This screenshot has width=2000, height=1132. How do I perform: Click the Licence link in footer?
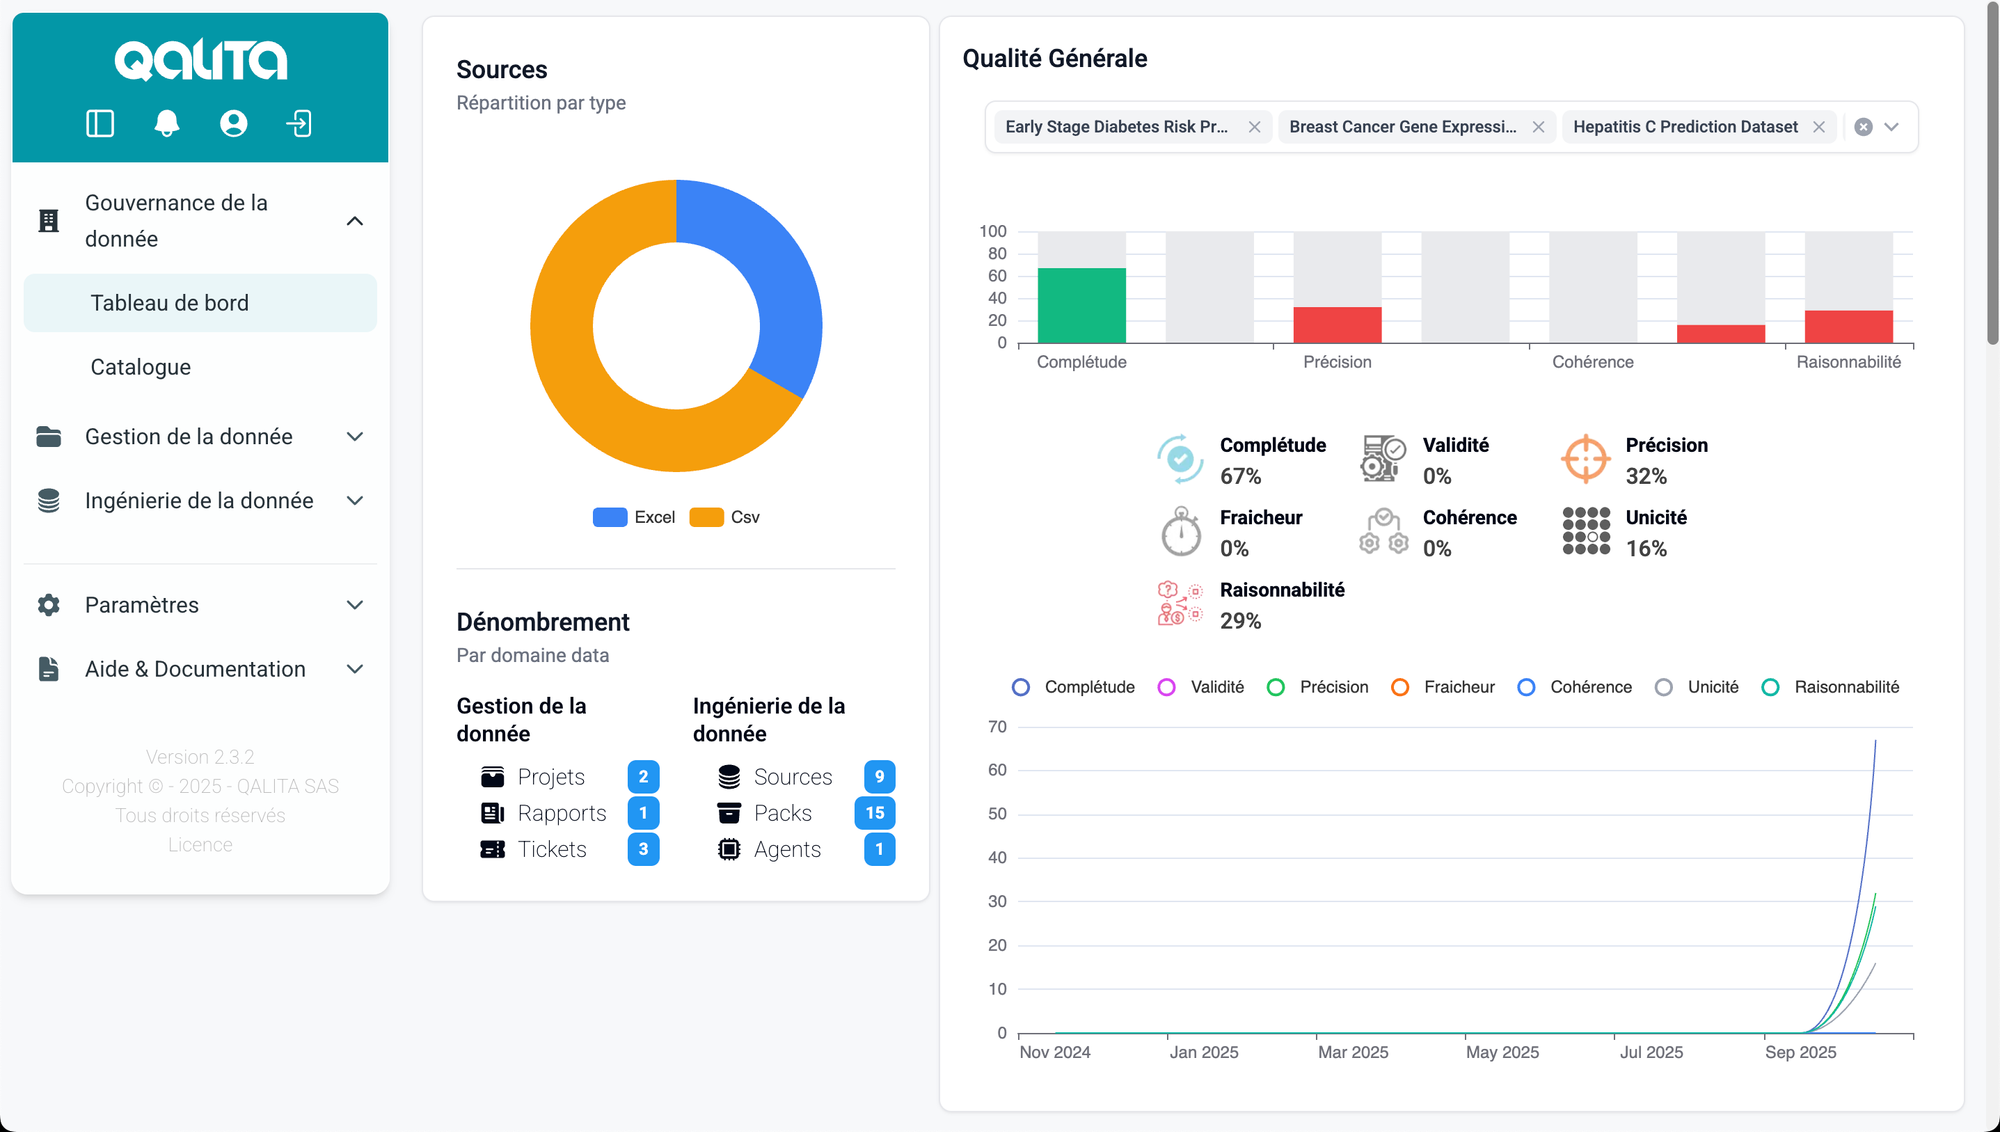pos(200,845)
